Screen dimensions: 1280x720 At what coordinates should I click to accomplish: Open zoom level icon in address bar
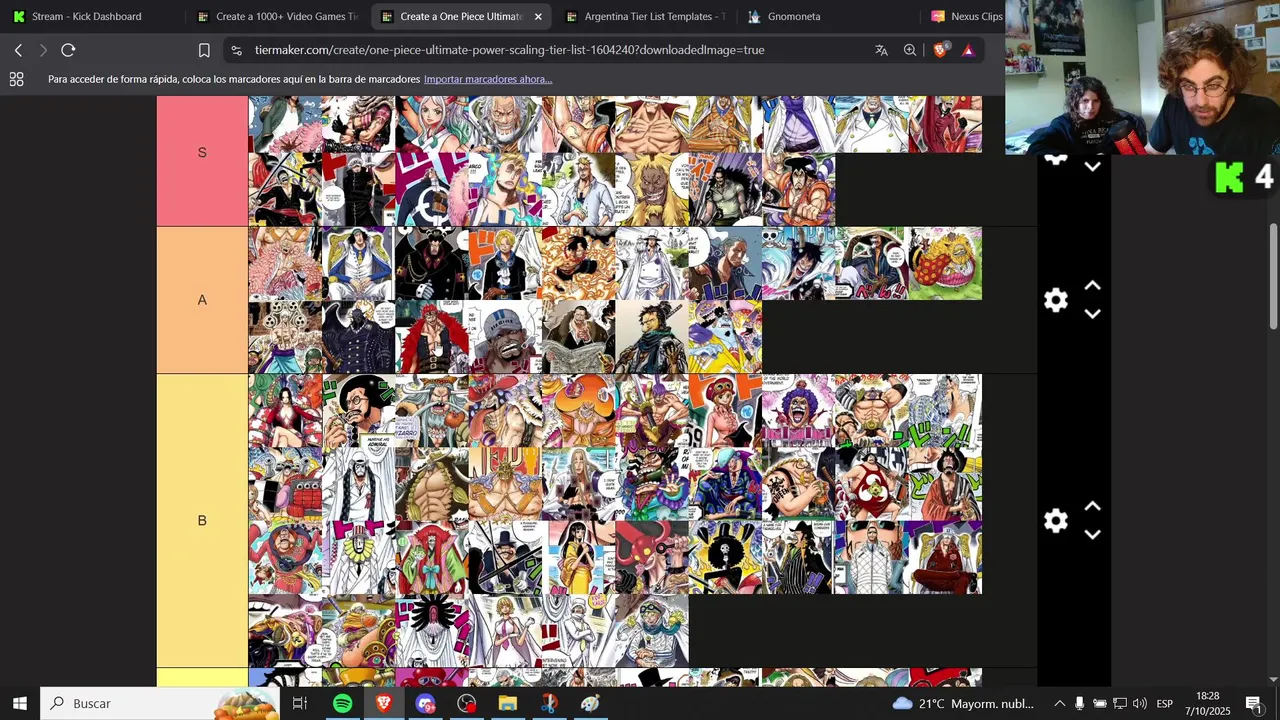tap(910, 50)
